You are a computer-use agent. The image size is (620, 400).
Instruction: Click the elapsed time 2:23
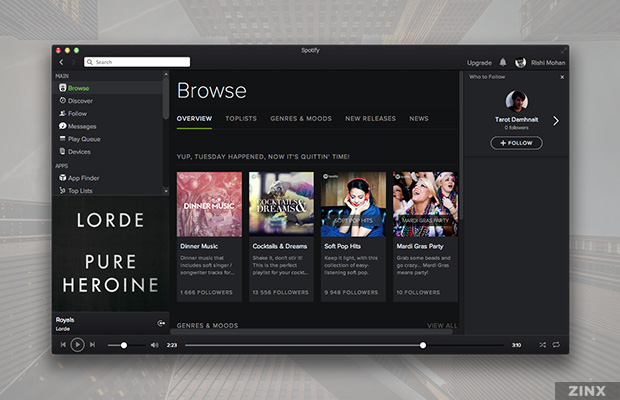click(x=172, y=345)
